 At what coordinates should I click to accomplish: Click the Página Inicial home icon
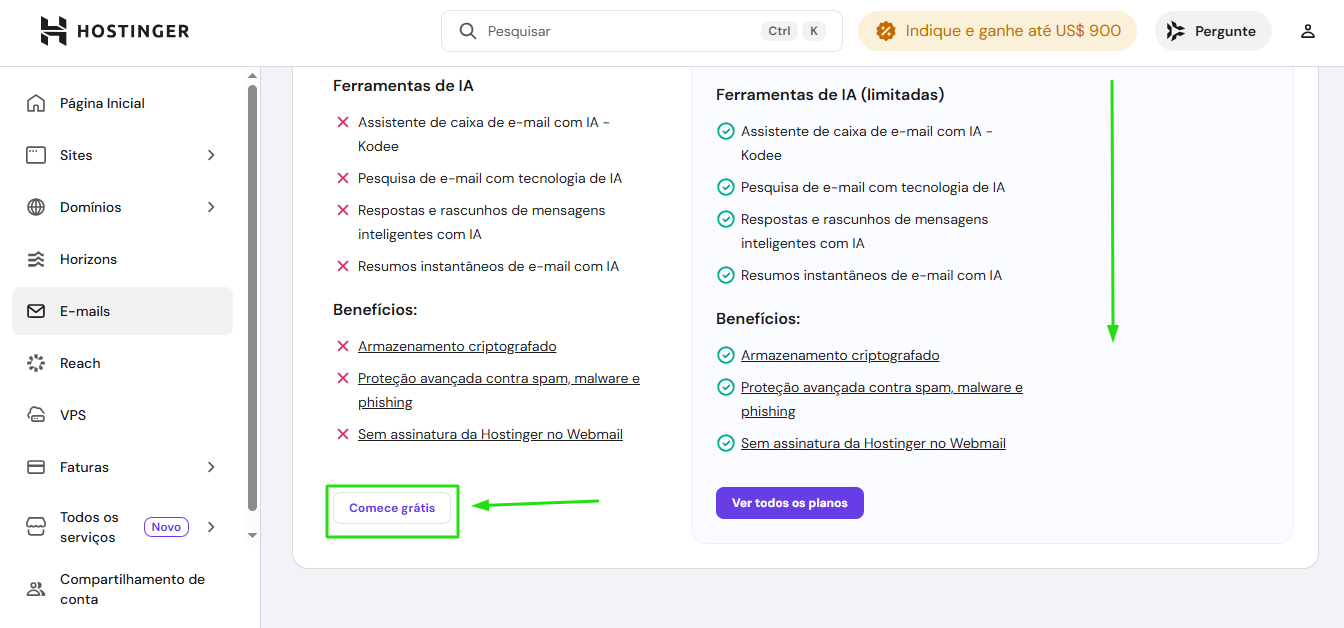click(x=36, y=103)
